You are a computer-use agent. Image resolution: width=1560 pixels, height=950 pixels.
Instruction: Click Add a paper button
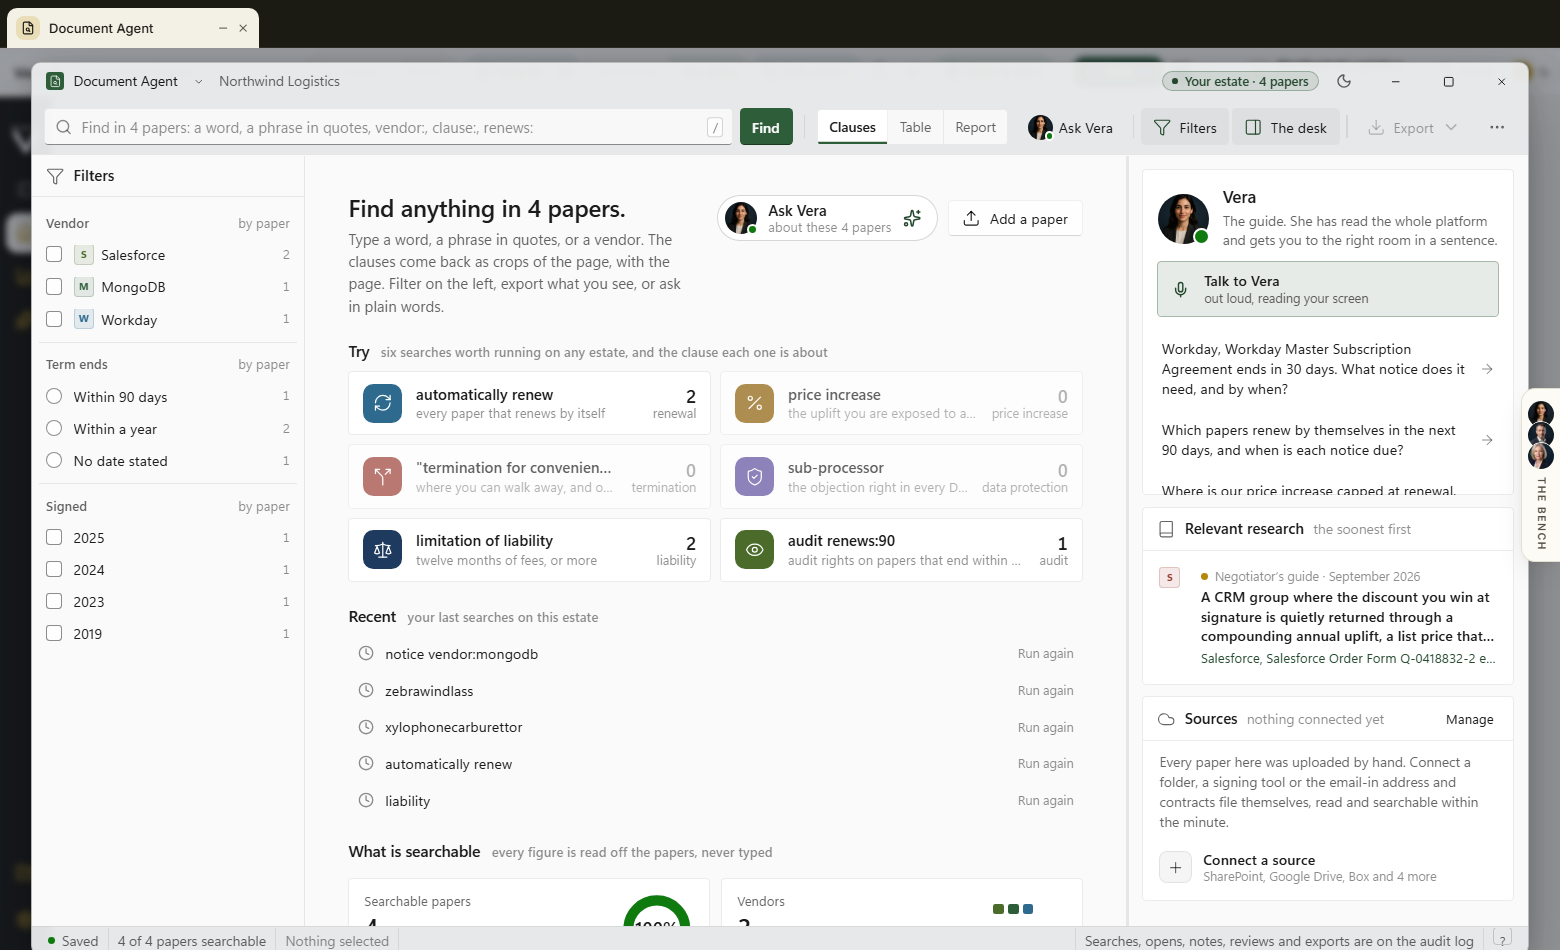click(1015, 219)
